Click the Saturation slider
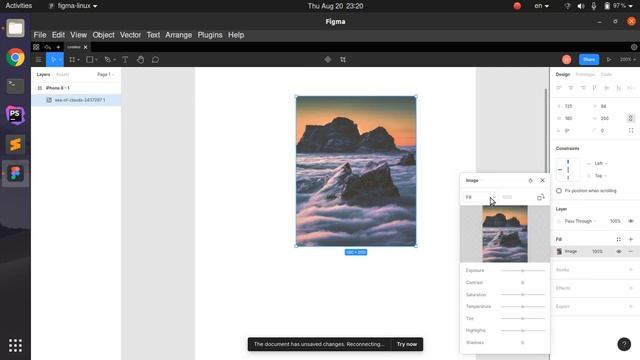The height and width of the screenshot is (360, 640). [522, 295]
